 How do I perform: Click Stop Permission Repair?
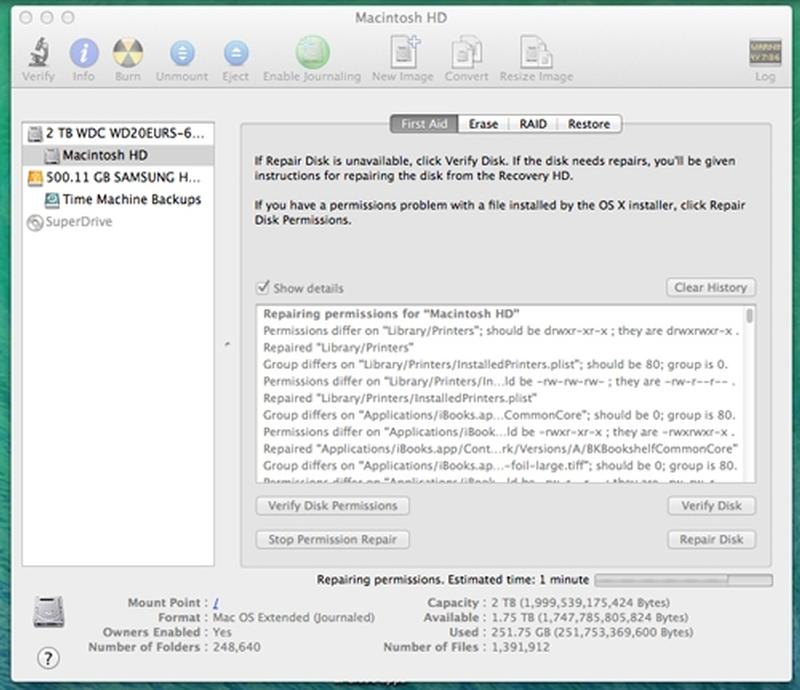tap(332, 539)
